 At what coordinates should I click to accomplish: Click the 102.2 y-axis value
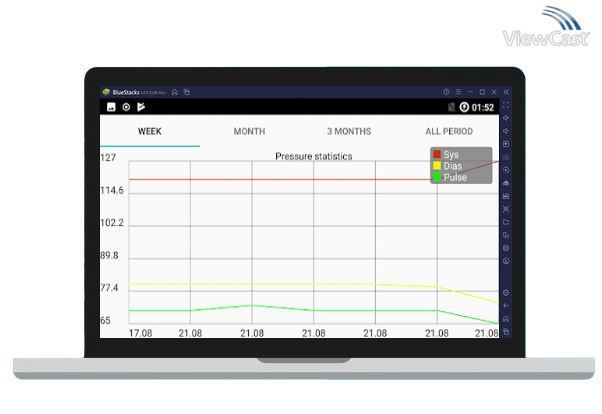[112, 223]
